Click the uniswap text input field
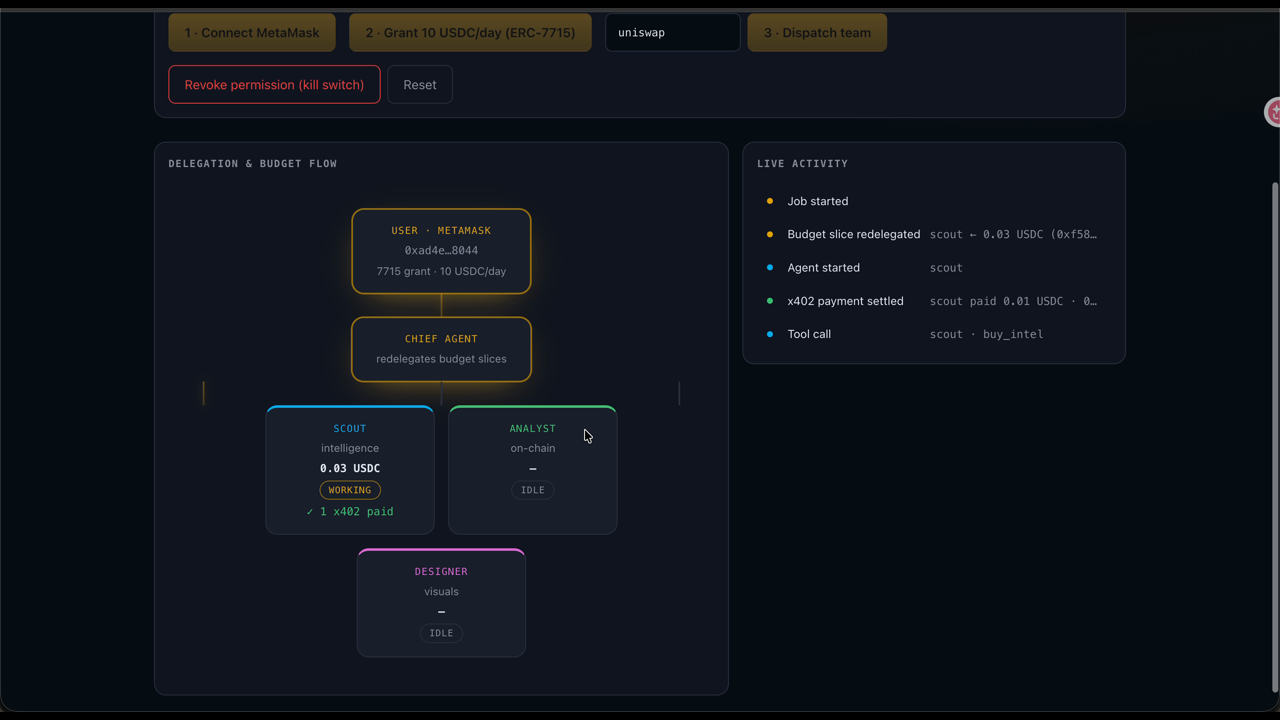Image resolution: width=1280 pixels, height=720 pixels. click(x=673, y=33)
